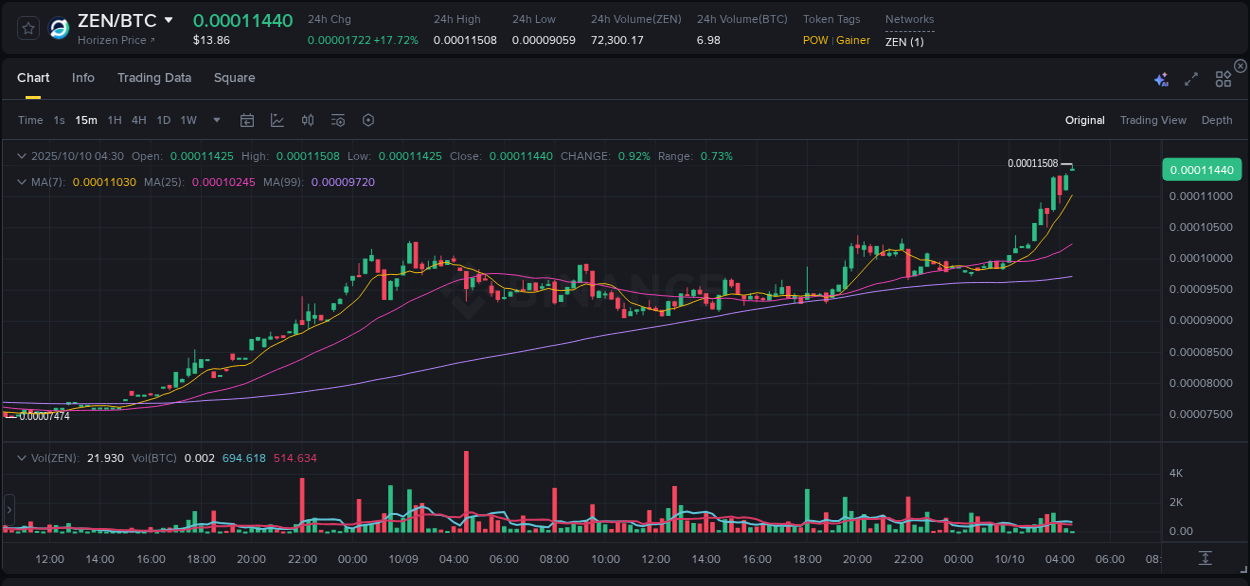1250x586 pixels.
Task: Expand chart to fullscreen
Action: pyautogui.click(x=1190, y=78)
